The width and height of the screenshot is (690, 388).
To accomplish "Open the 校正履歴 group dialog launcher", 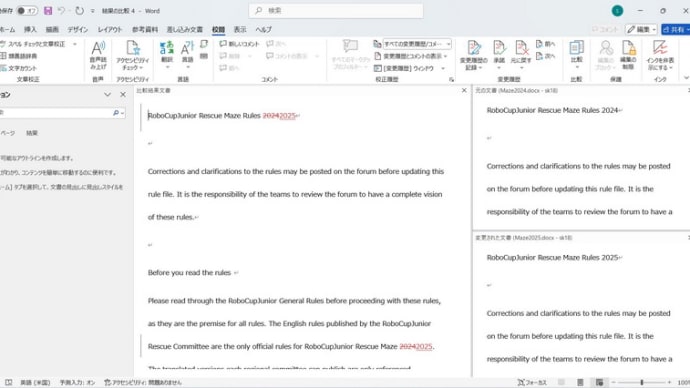I will coord(451,80).
